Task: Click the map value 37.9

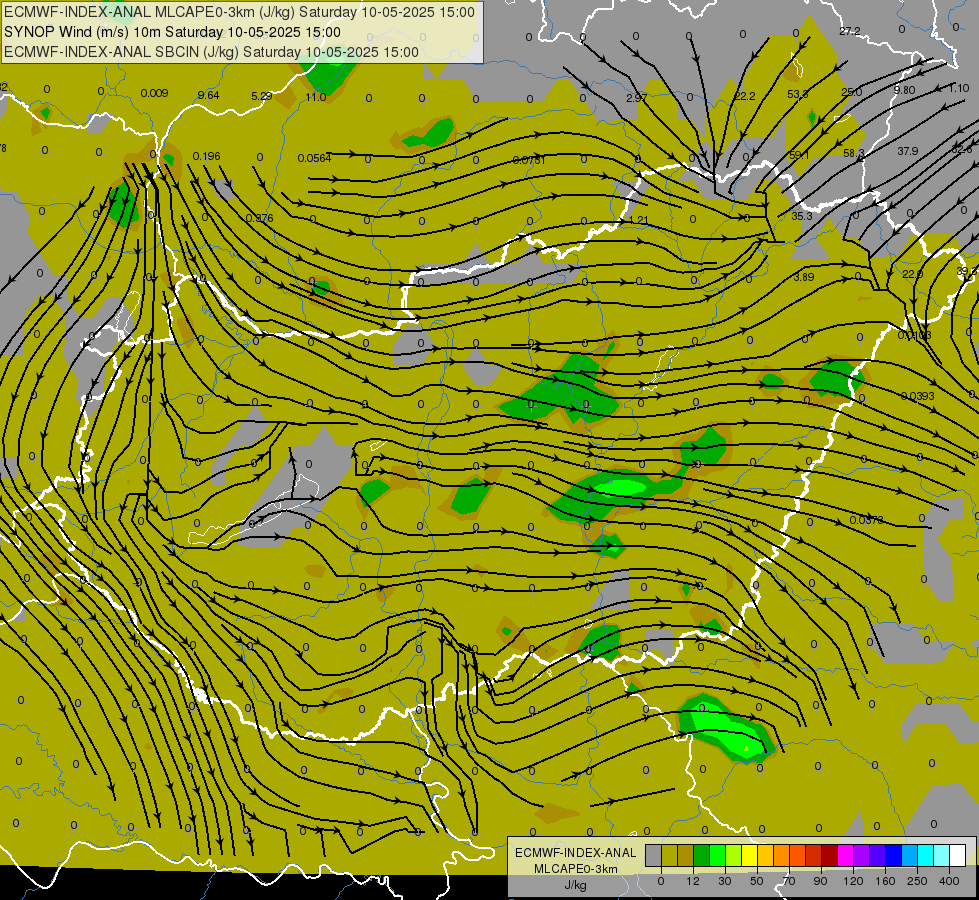Action: [908, 151]
